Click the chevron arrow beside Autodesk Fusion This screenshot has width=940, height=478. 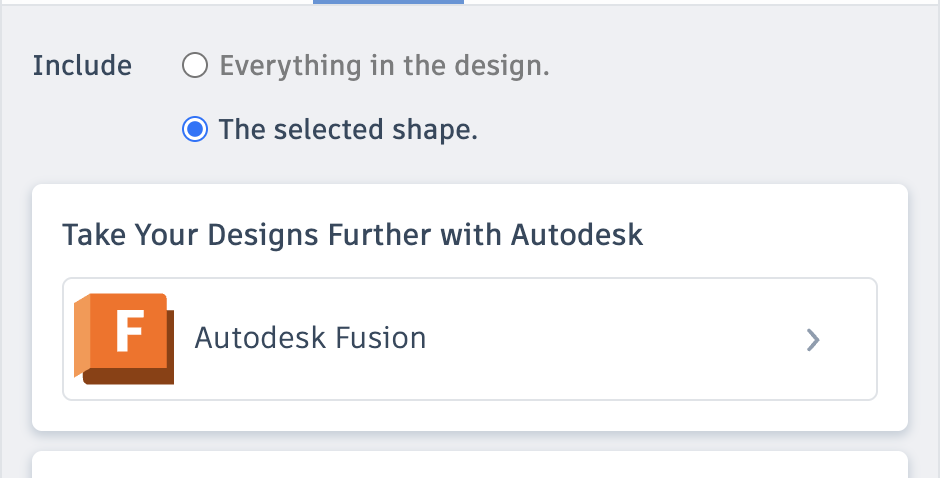[x=813, y=340]
